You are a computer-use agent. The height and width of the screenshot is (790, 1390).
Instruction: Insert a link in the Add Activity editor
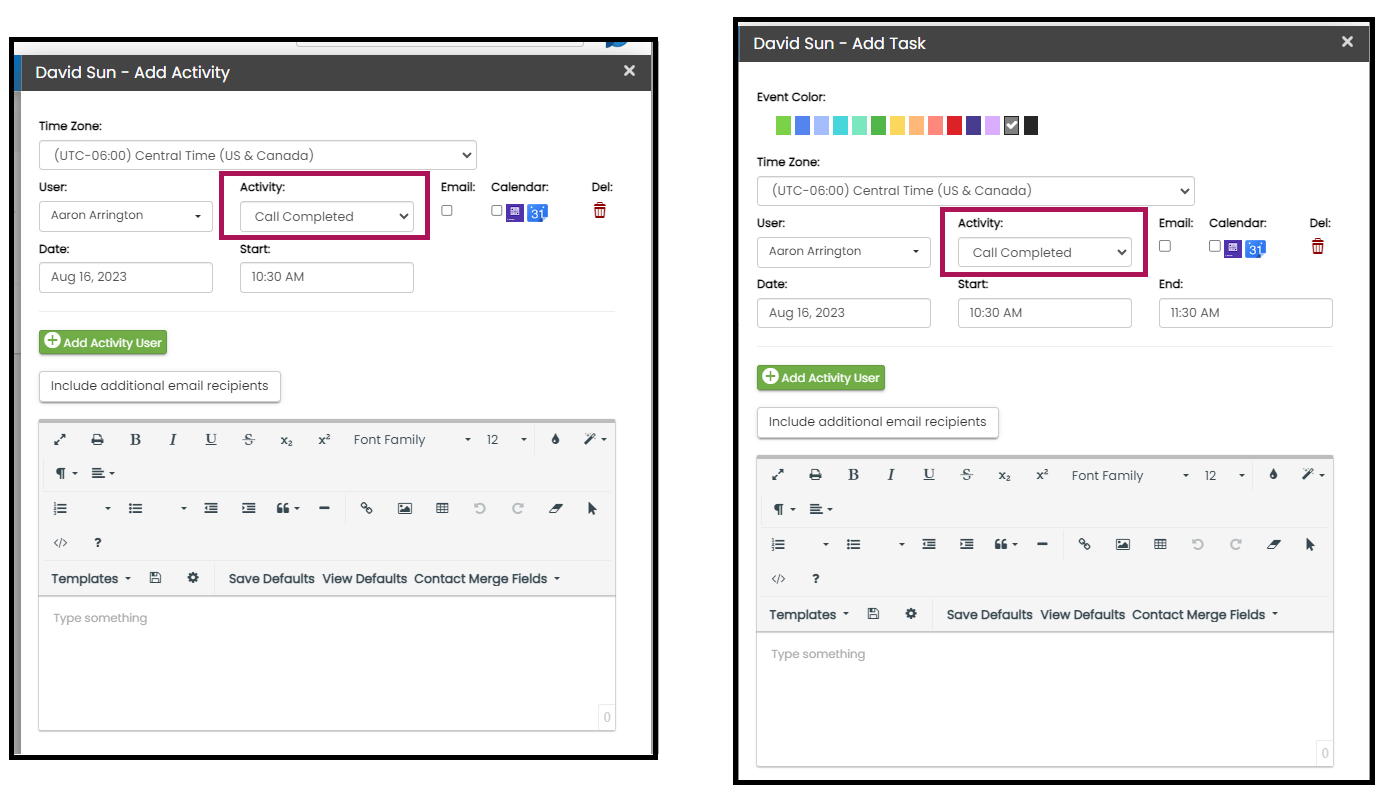[366, 508]
